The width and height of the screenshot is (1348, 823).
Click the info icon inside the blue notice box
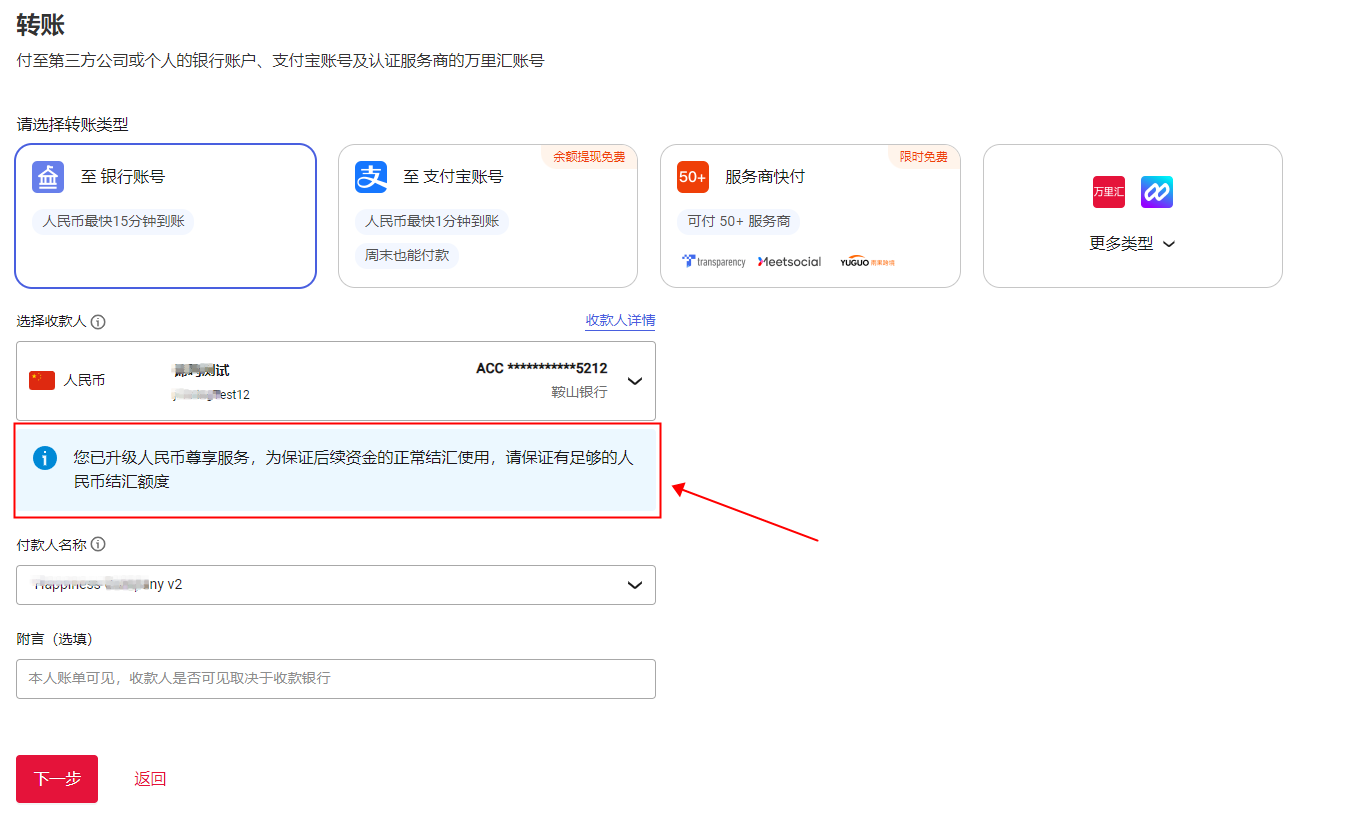44,456
